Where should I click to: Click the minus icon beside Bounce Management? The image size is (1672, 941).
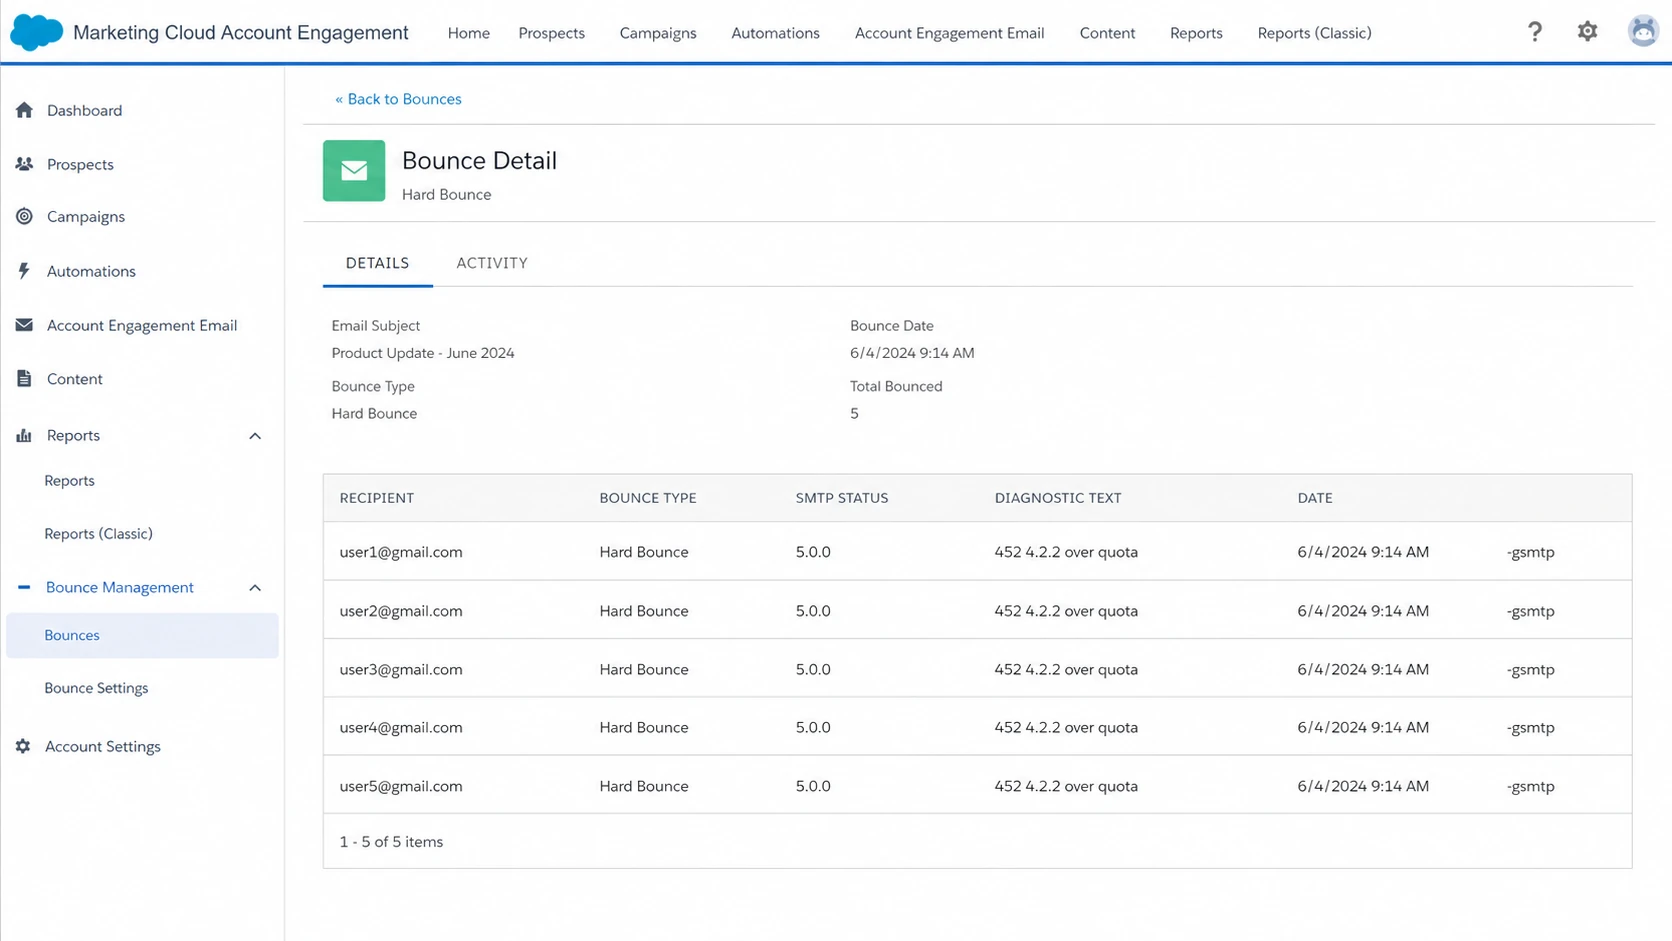(24, 587)
